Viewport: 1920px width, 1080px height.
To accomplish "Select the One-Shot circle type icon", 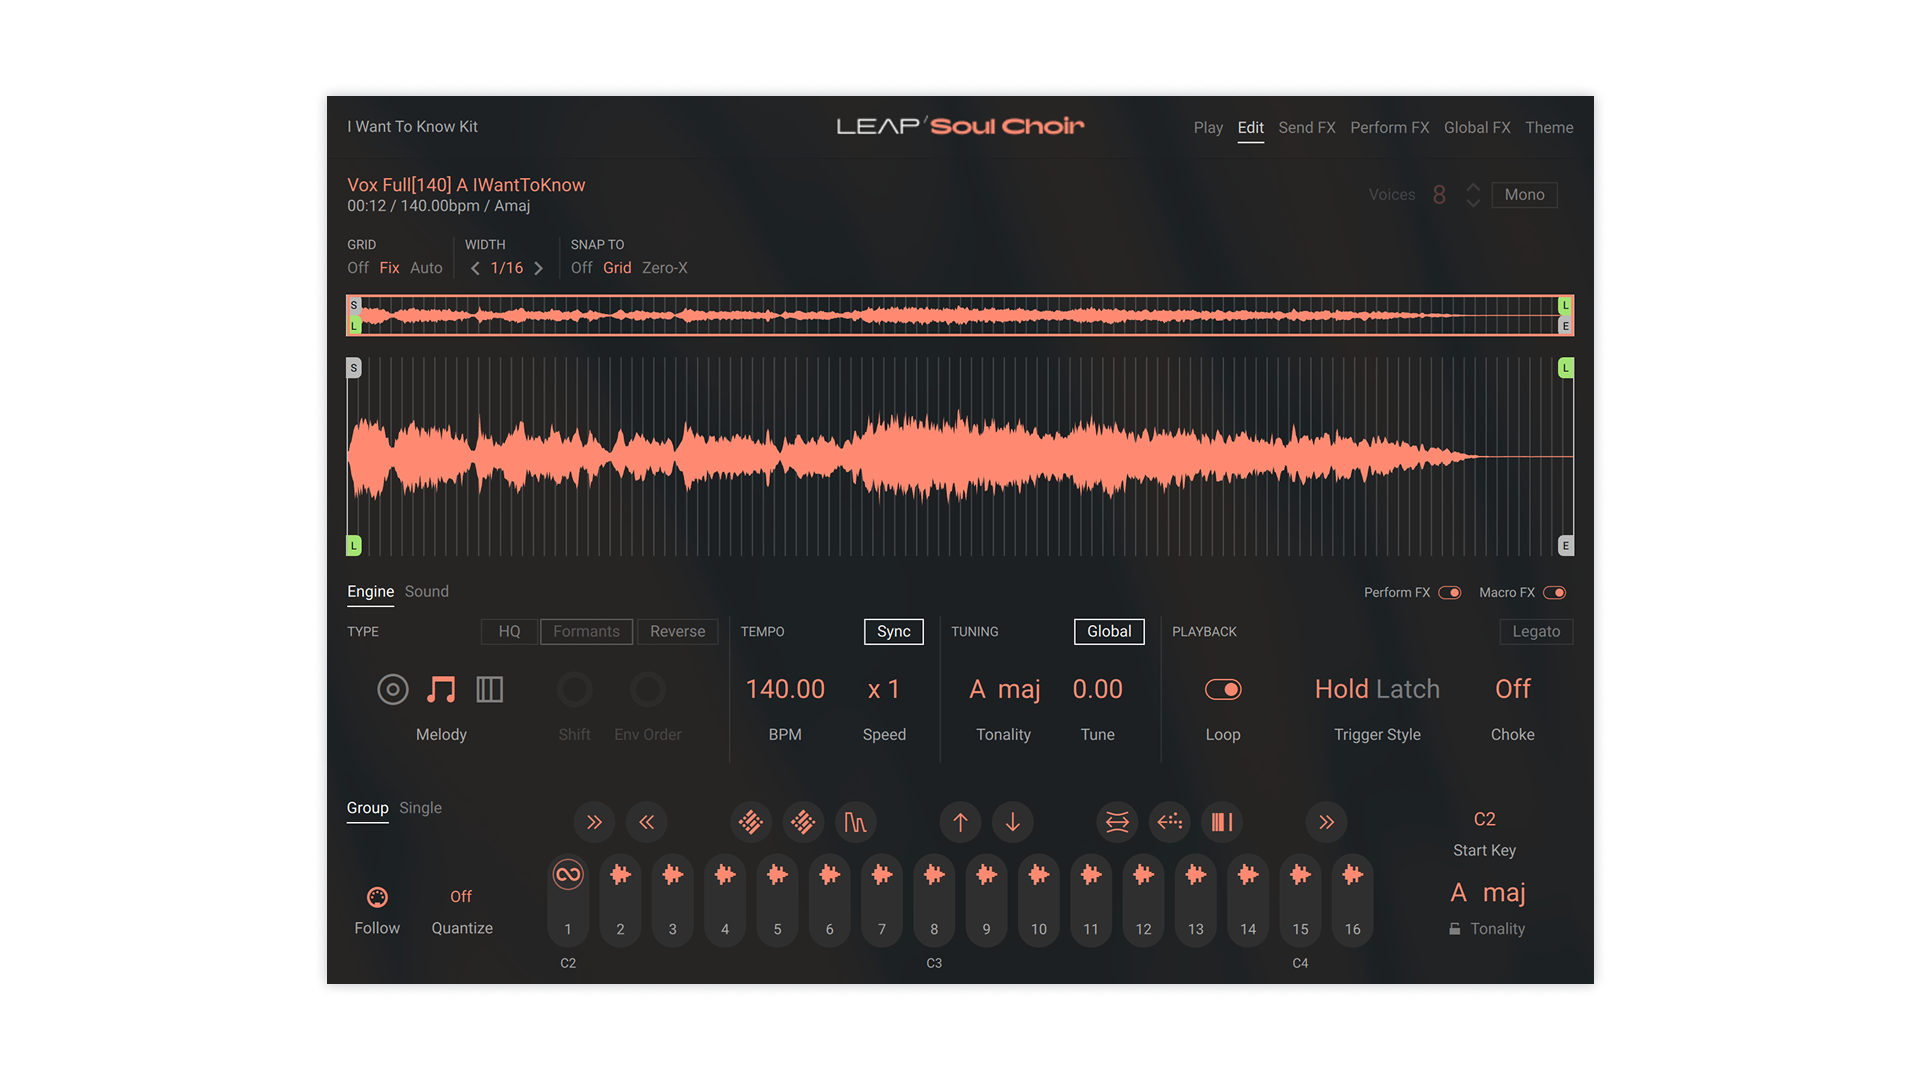I will click(393, 689).
